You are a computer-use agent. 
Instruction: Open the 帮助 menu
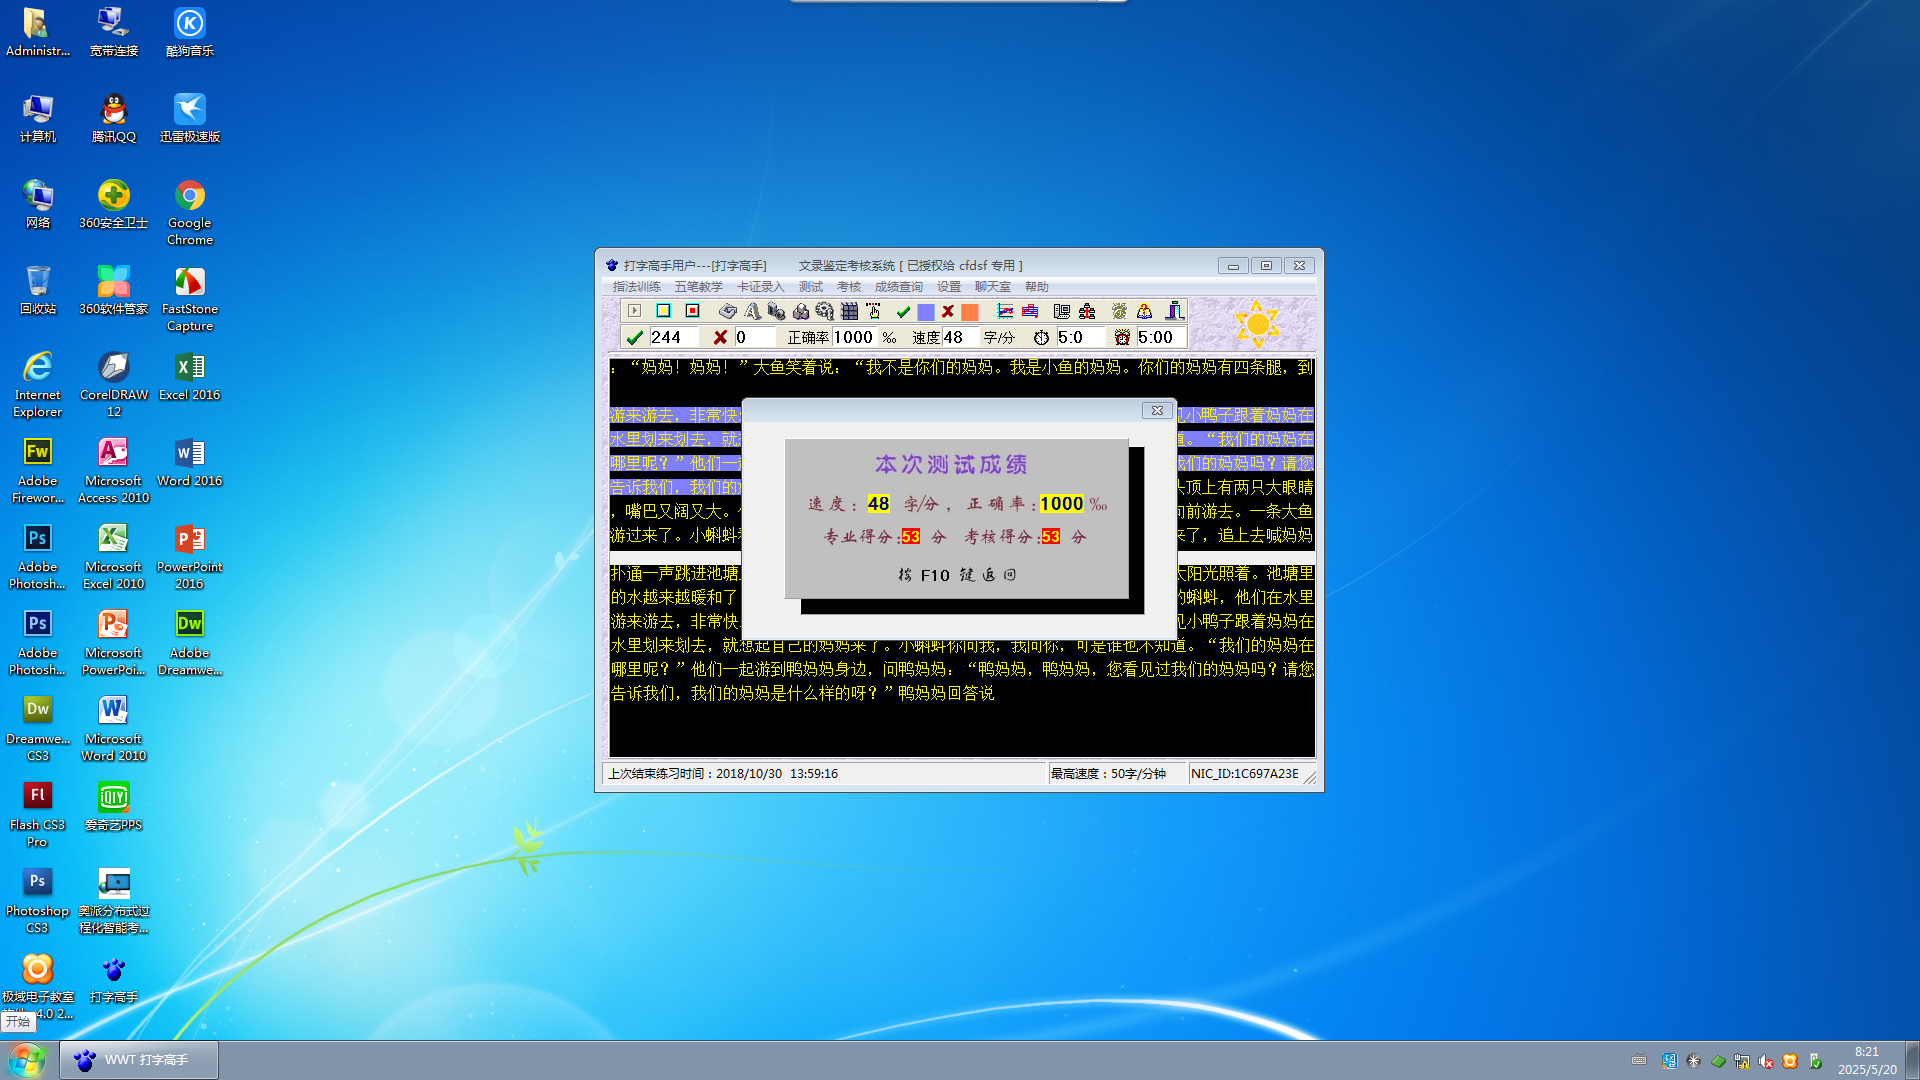click(1037, 287)
